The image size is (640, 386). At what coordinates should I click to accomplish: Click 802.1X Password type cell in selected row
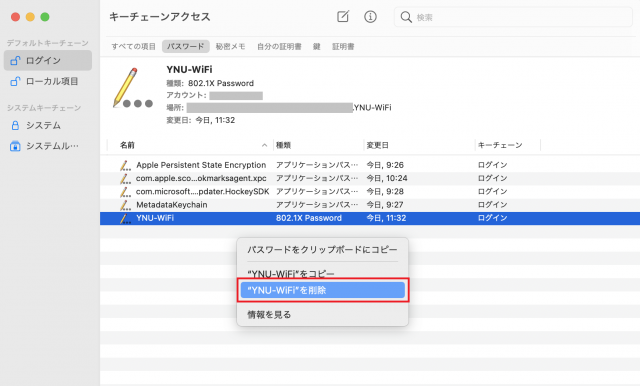click(x=309, y=218)
